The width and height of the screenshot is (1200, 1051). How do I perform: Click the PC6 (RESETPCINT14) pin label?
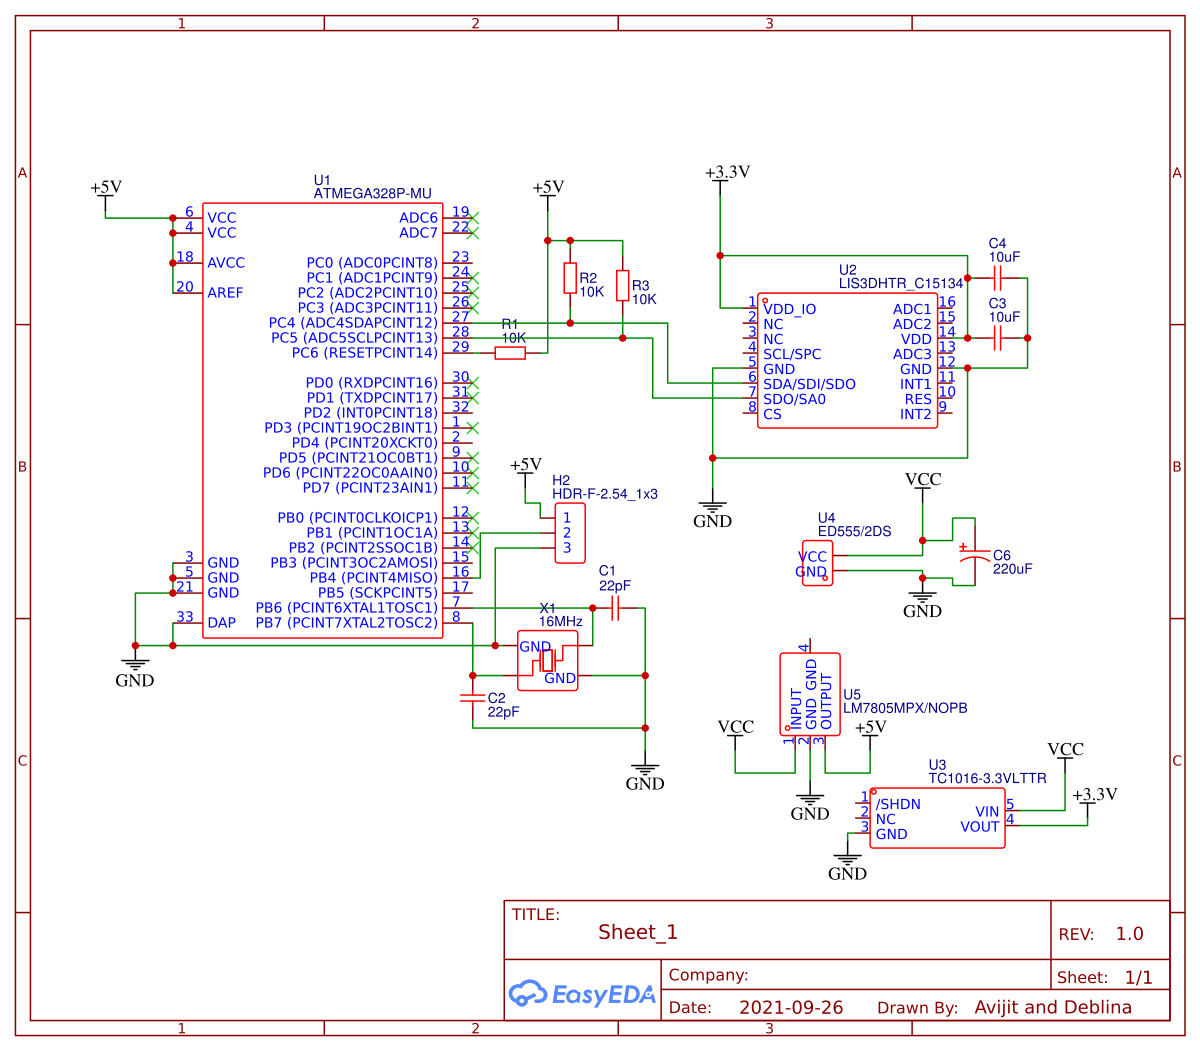coord(364,353)
